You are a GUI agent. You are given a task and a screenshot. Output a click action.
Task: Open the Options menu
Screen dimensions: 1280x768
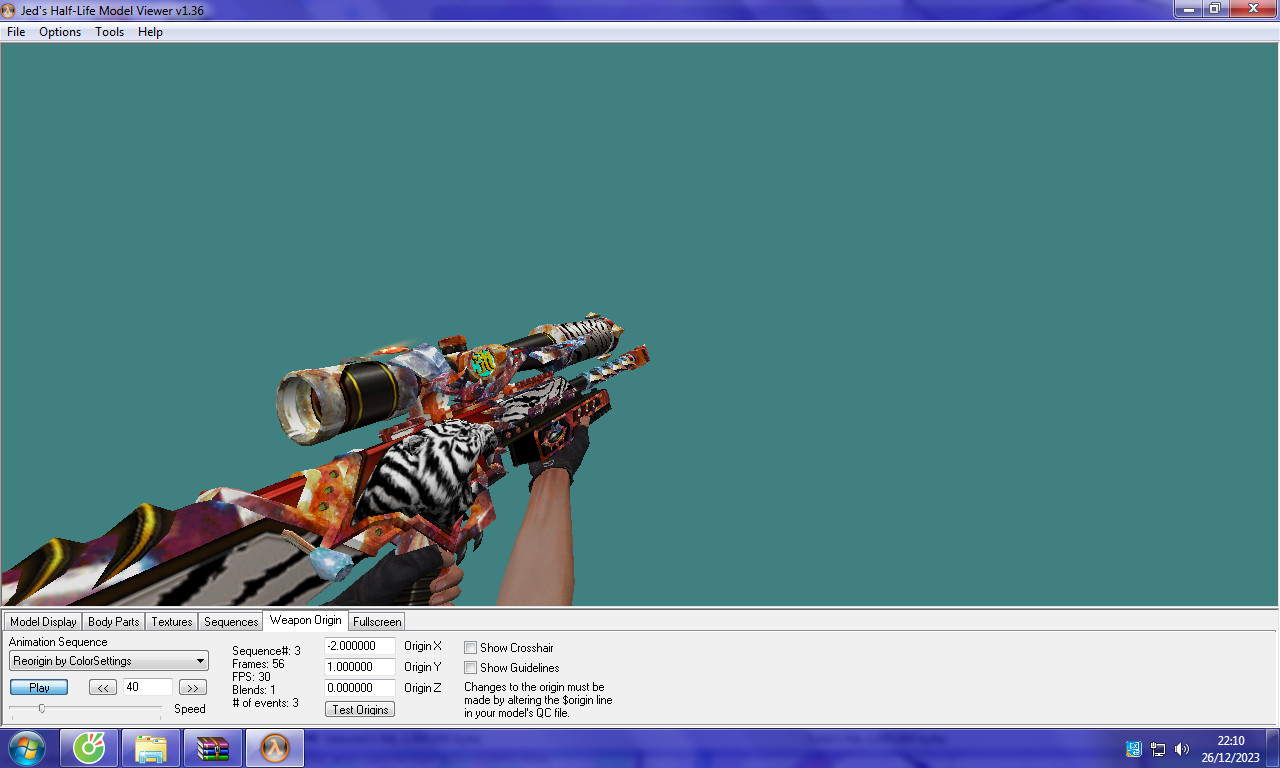pyautogui.click(x=60, y=31)
